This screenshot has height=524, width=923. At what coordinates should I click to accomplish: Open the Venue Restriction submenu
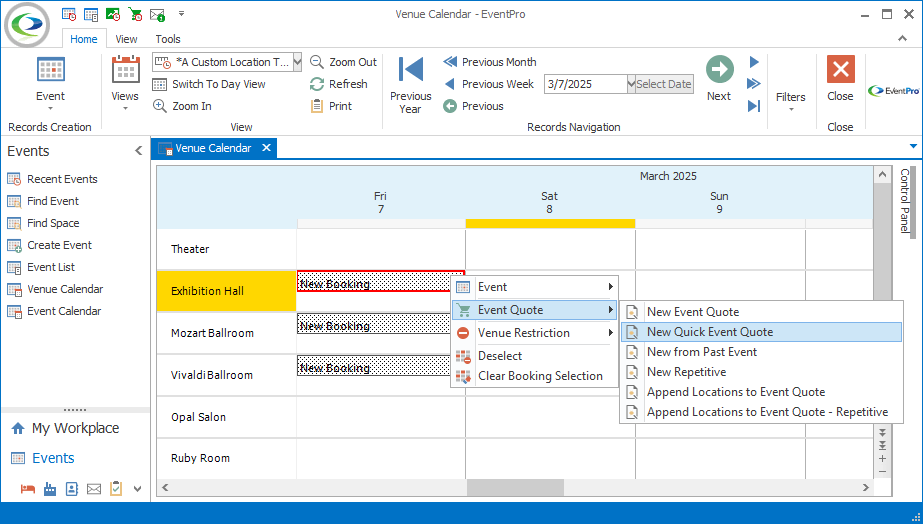535,333
